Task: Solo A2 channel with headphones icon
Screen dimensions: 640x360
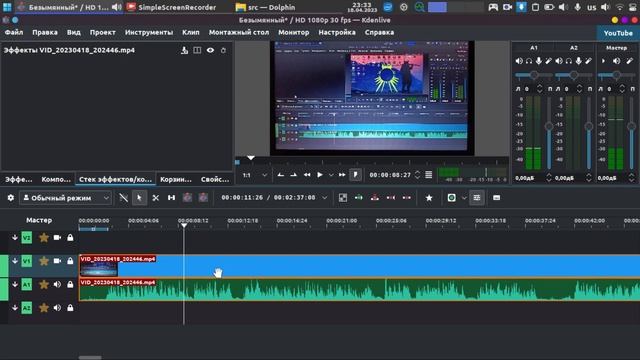Action: point(569,61)
